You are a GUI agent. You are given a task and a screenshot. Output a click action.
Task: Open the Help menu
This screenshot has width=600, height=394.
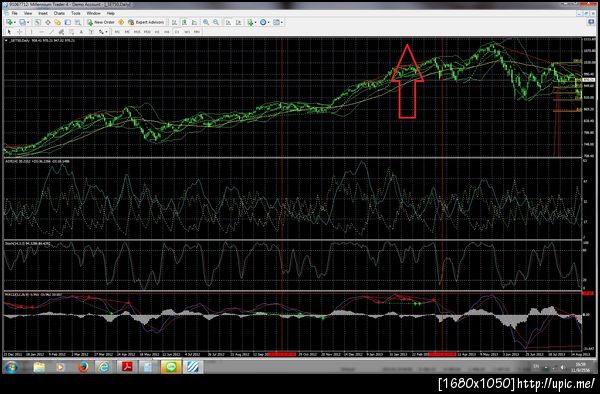tap(111, 13)
